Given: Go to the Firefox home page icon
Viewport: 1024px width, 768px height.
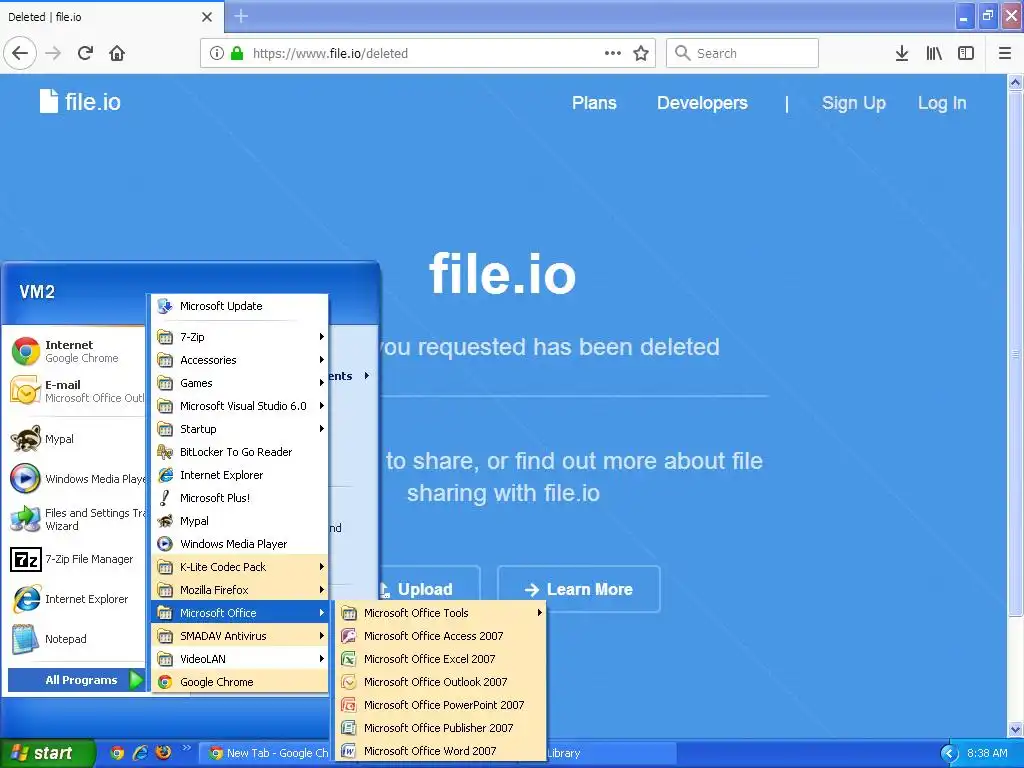Looking at the screenshot, I should pyautogui.click(x=117, y=53).
